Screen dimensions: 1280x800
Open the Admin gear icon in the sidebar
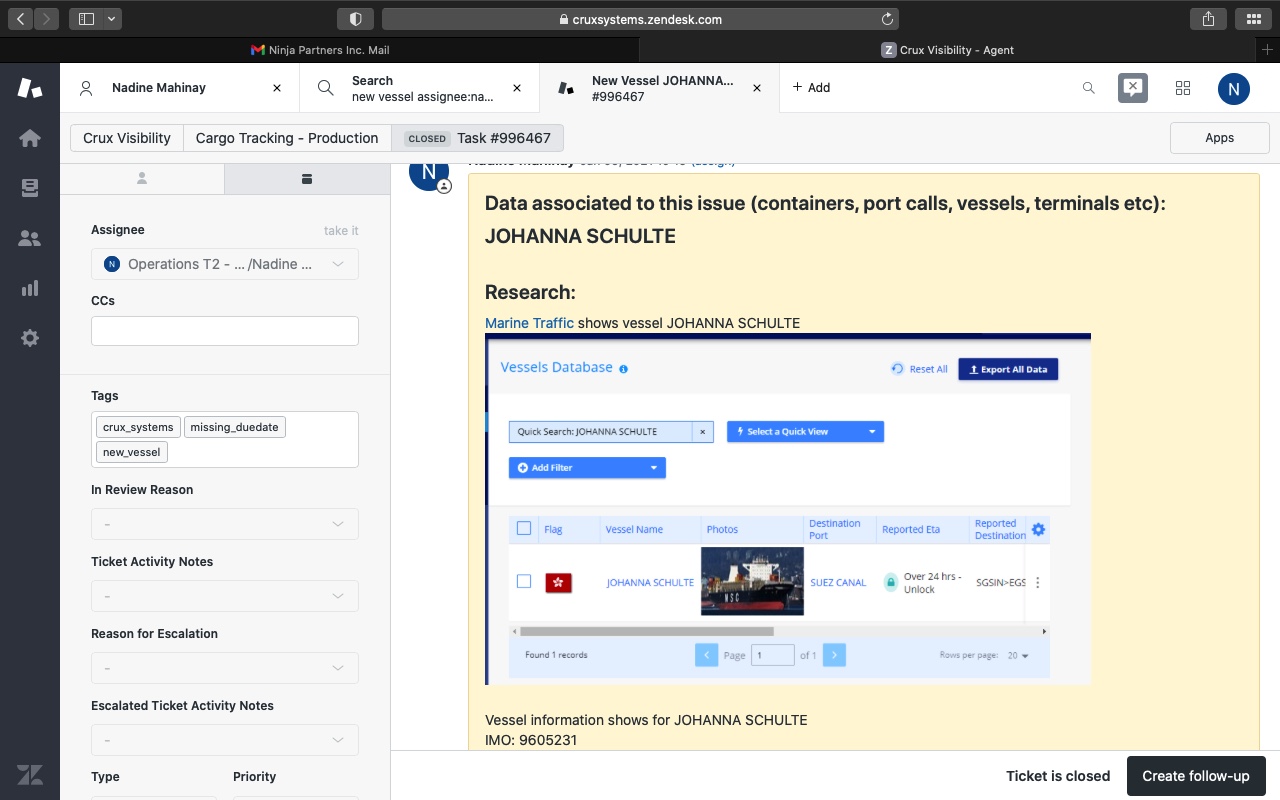click(x=30, y=338)
